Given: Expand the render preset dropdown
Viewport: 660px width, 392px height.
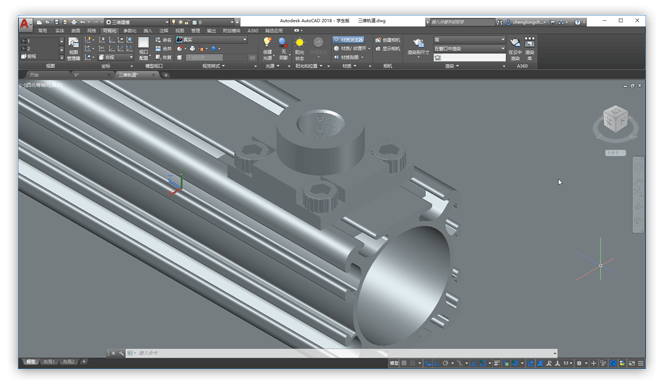Looking at the screenshot, I should [x=469, y=40].
